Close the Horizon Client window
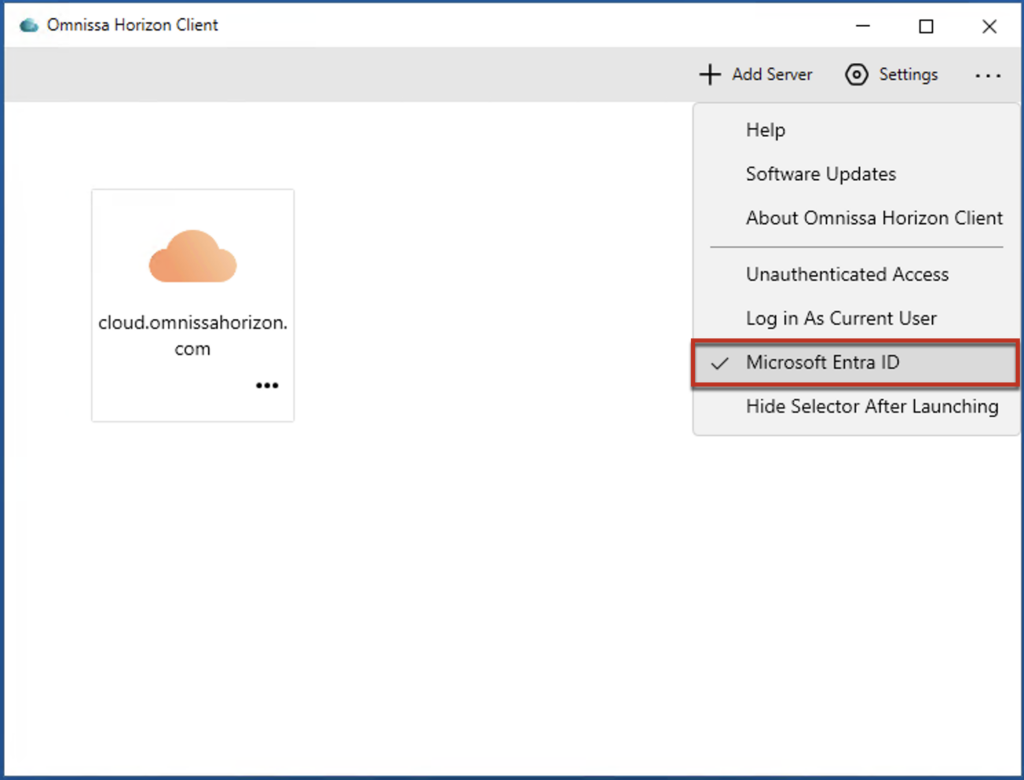 pyautogui.click(x=989, y=27)
